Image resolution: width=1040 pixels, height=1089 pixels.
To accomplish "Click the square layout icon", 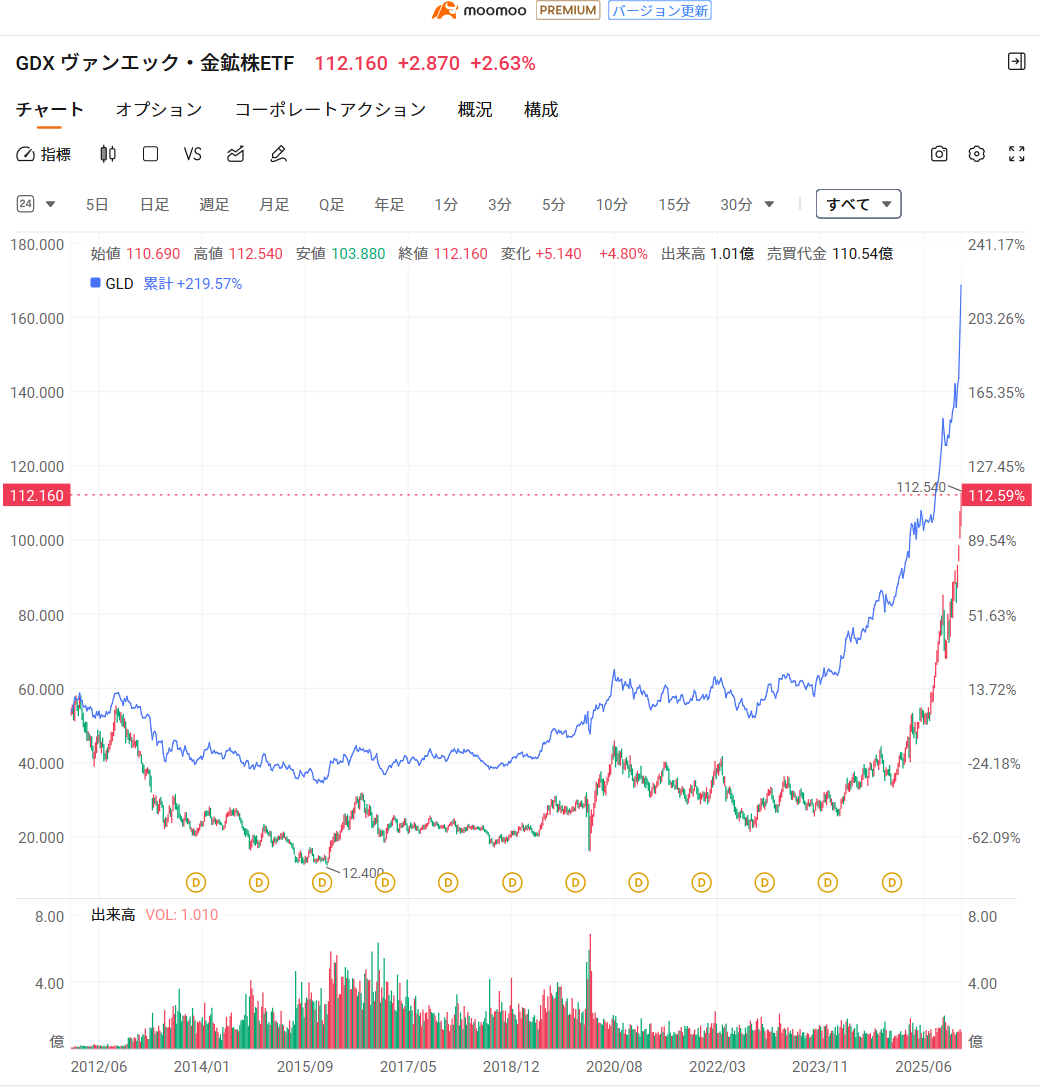I will tap(151, 154).
